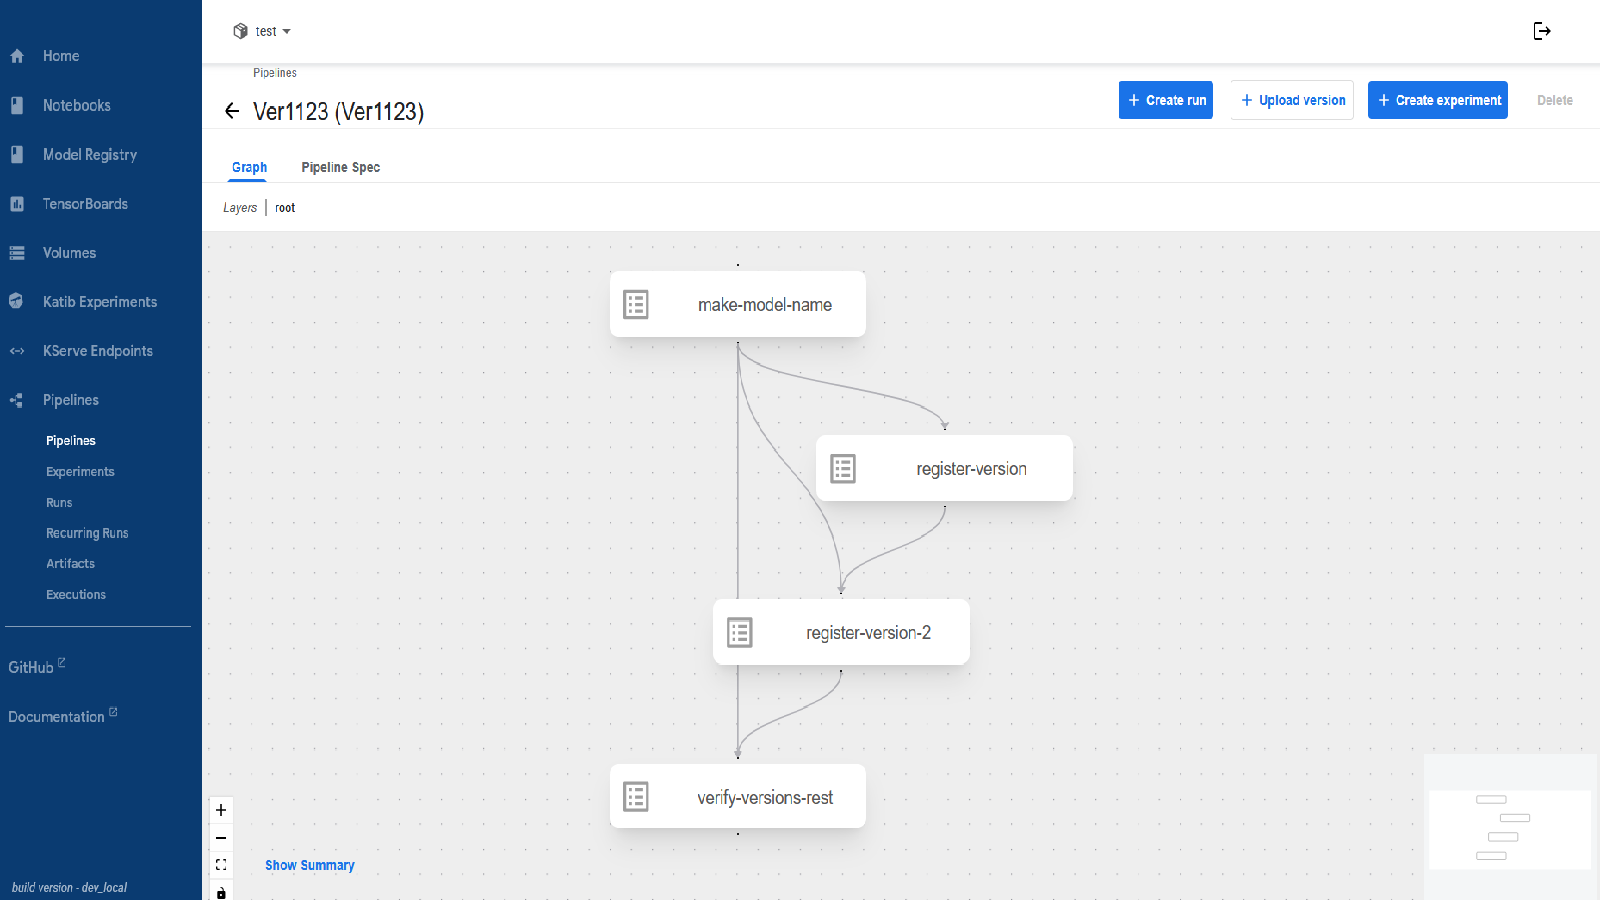Click the Pipelines breadcrumb link
1600x900 pixels.
[275, 73]
